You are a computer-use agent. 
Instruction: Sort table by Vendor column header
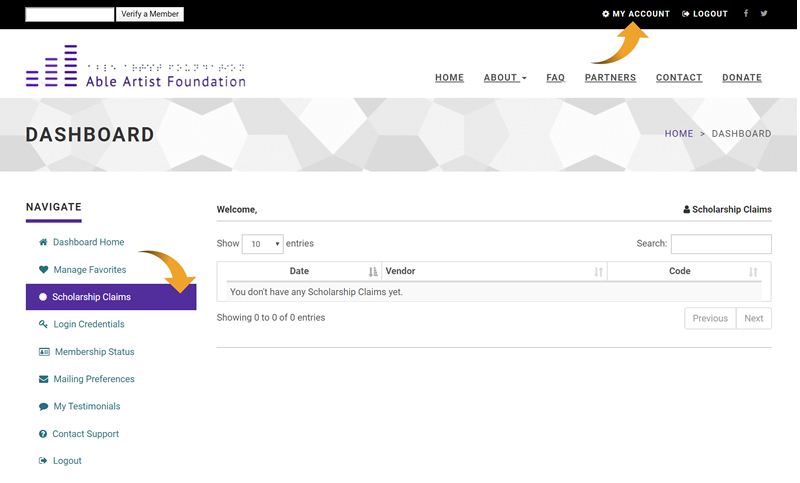494,271
